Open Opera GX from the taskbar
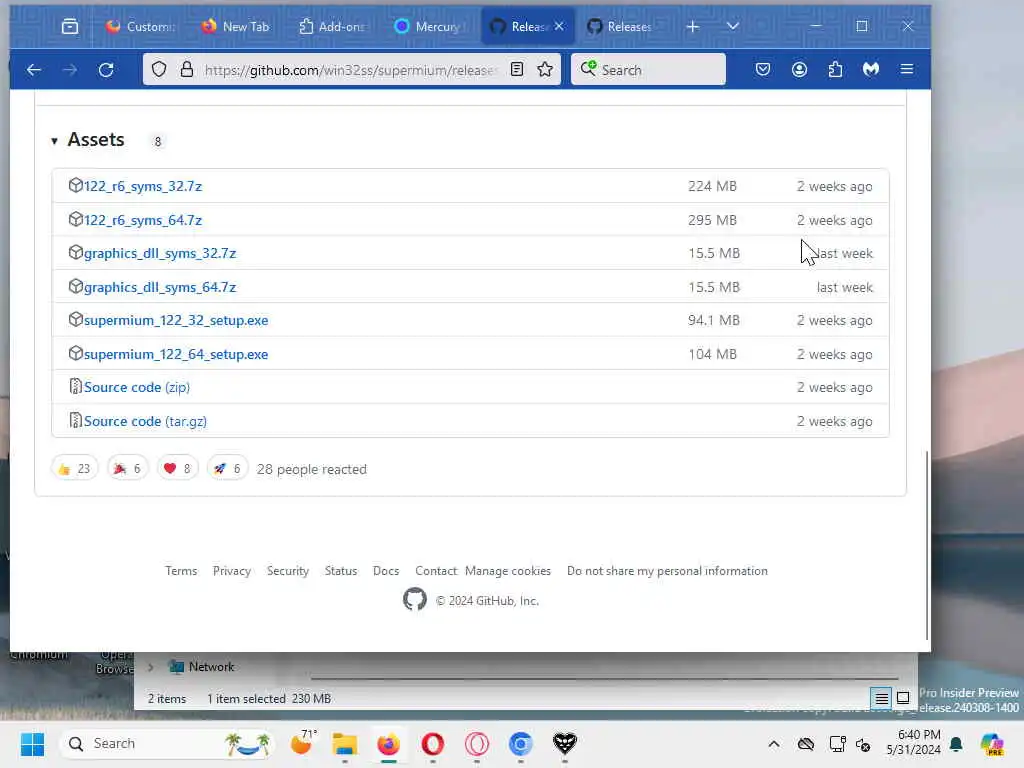This screenshot has height=768, width=1024. (x=477, y=743)
